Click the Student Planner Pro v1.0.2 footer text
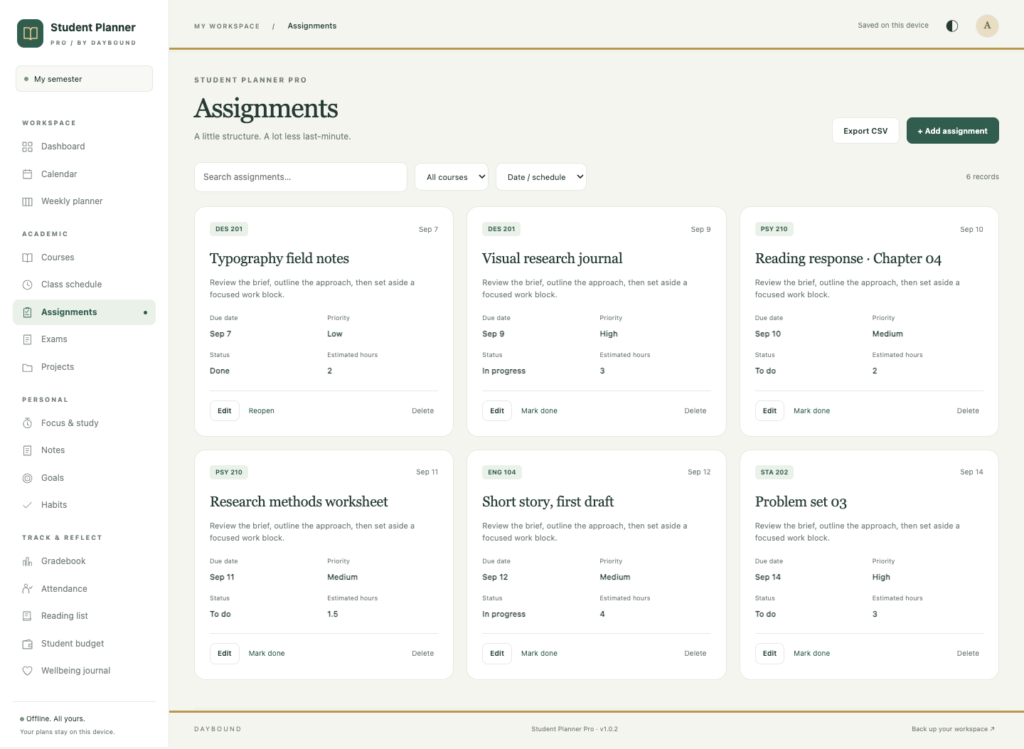Screen dimensions: 1024x749 click(575, 729)
